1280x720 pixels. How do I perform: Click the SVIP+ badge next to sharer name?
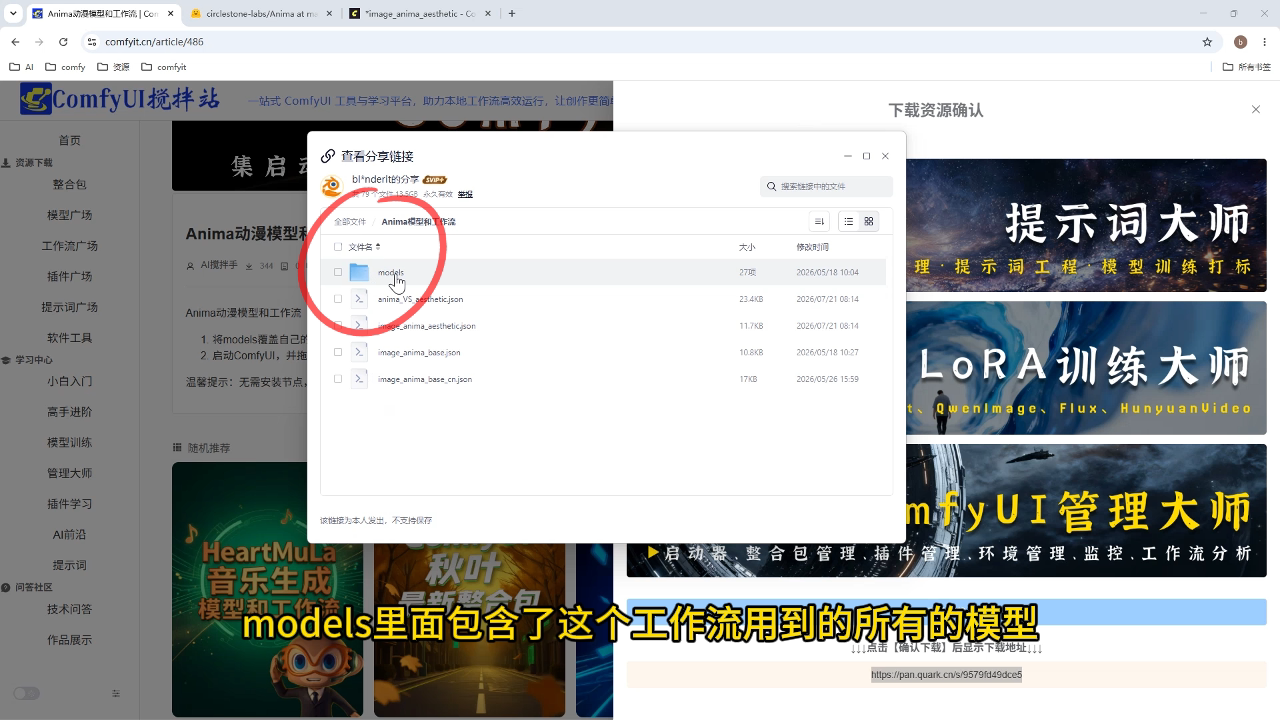434,180
